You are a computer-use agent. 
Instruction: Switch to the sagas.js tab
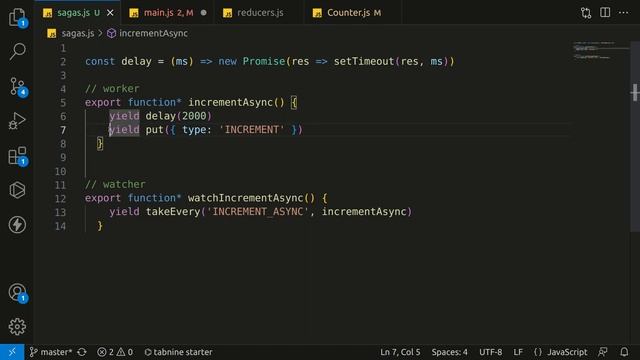tap(78, 13)
